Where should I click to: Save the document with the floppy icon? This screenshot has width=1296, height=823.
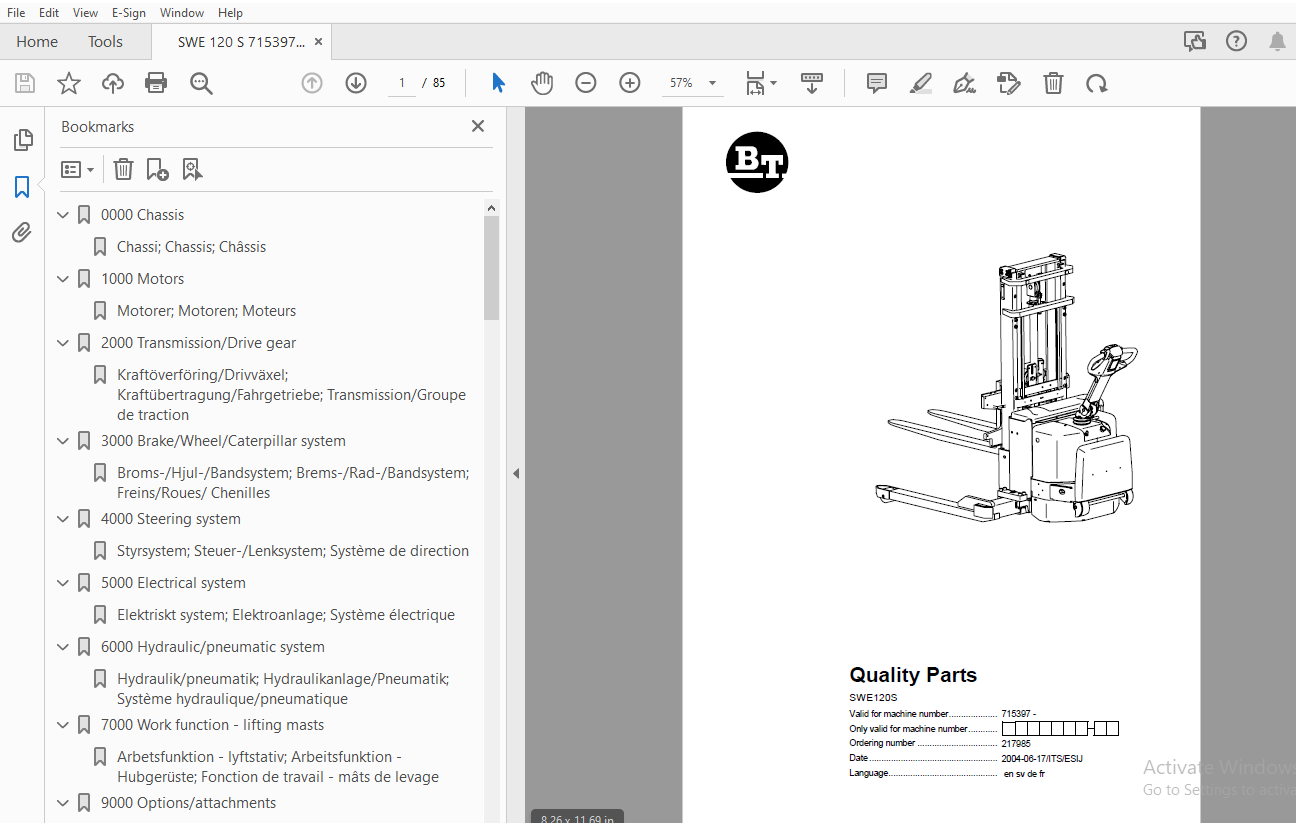point(24,83)
